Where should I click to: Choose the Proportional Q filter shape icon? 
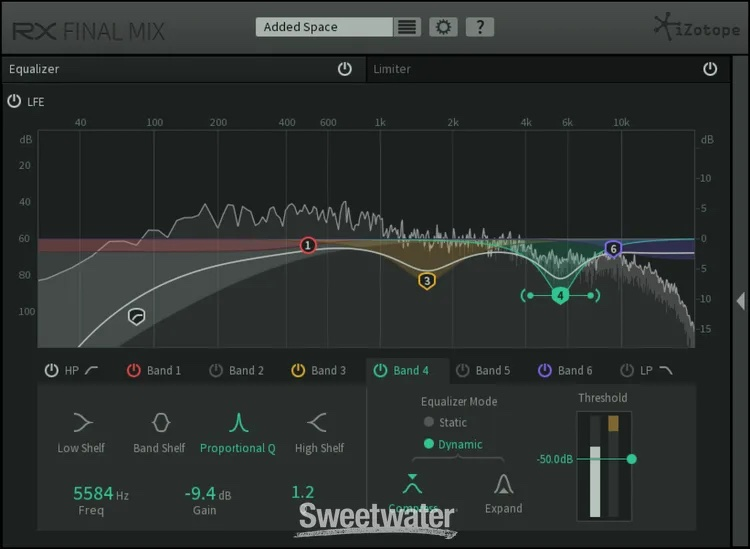click(x=238, y=422)
